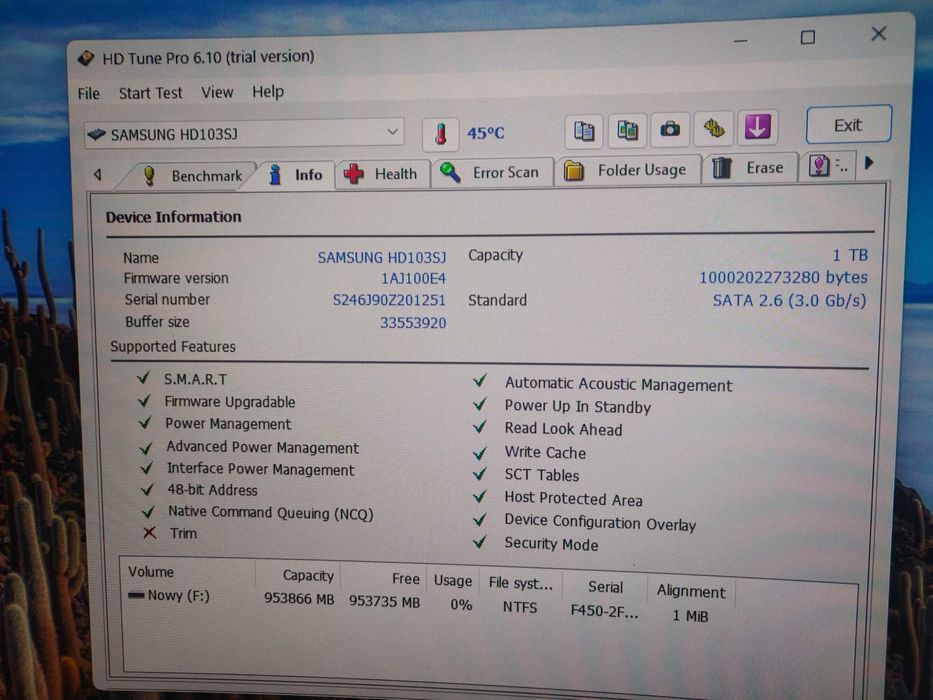The width and height of the screenshot is (933, 700).
Task: Click the purple download arrow icon
Action: point(757,127)
